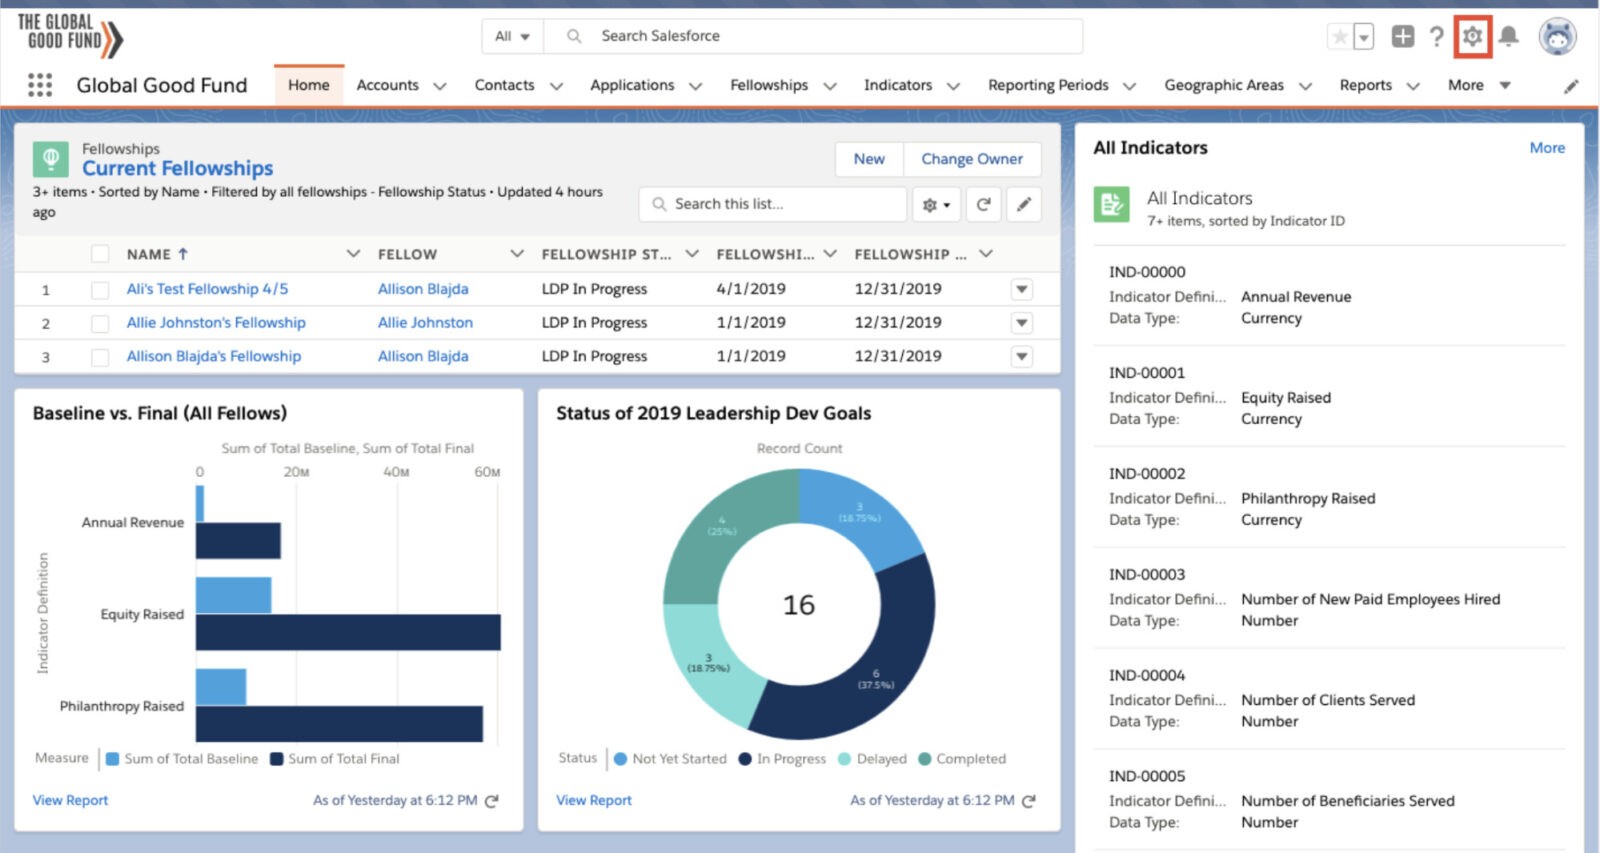Open row actions for Allie Johnston's Fellowship
This screenshot has height=853, width=1600.
1021,323
